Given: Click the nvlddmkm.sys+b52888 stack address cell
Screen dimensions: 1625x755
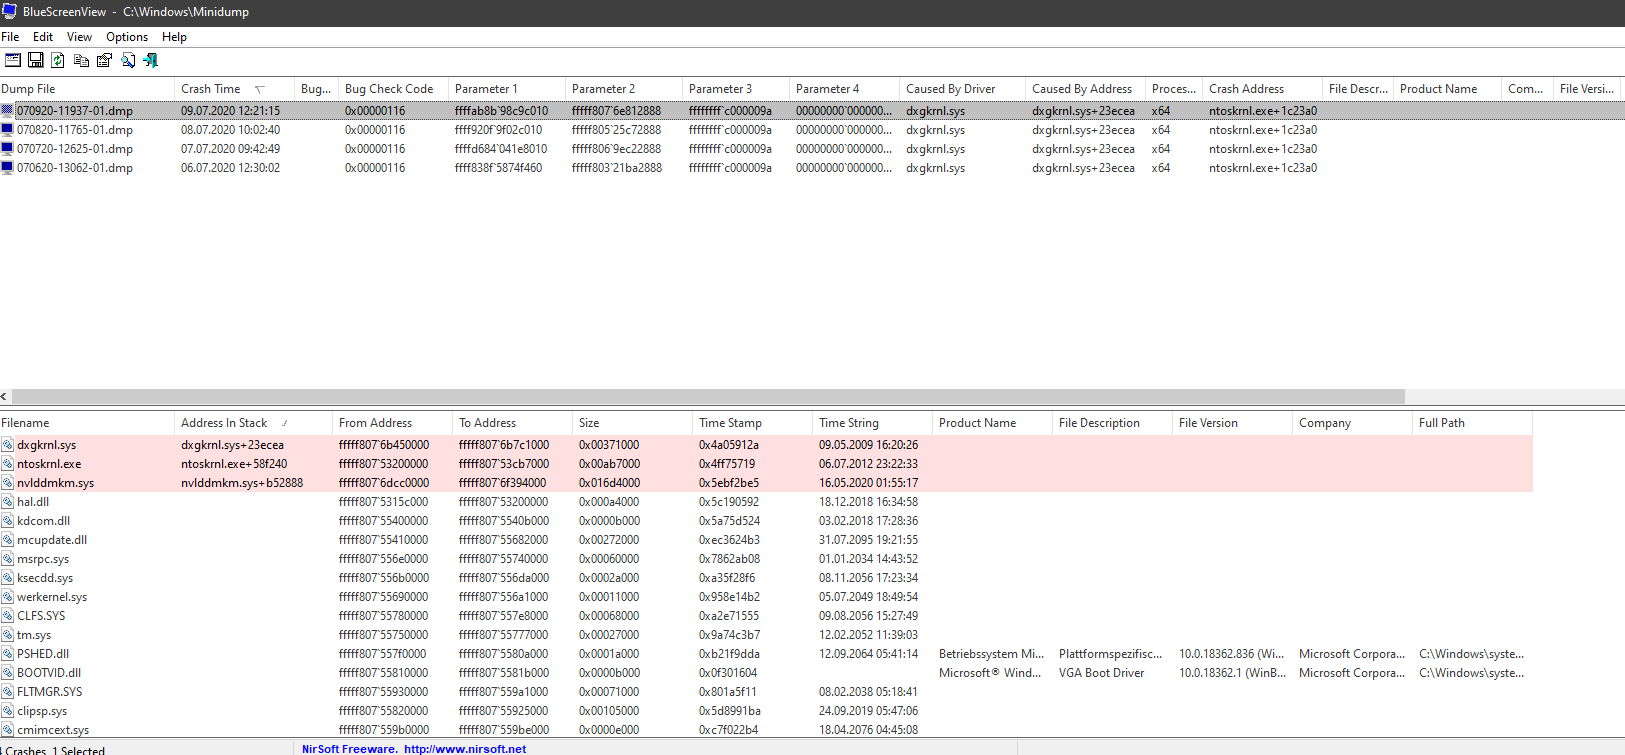Looking at the screenshot, I should pyautogui.click(x=242, y=483).
